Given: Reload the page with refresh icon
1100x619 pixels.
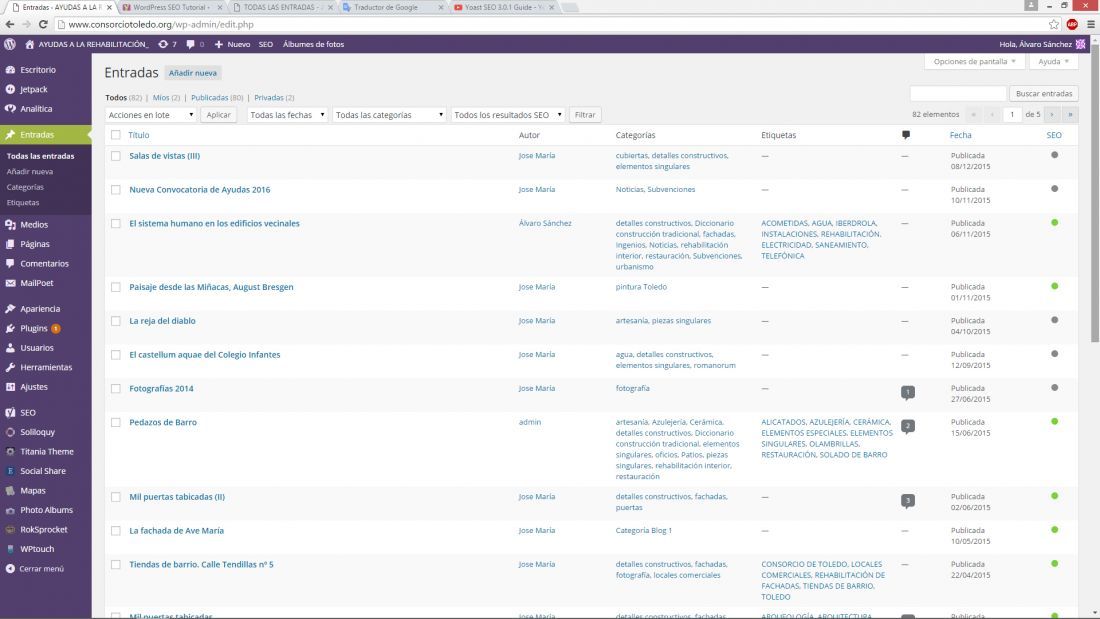Looking at the screenshot, I should coord(43,25).
